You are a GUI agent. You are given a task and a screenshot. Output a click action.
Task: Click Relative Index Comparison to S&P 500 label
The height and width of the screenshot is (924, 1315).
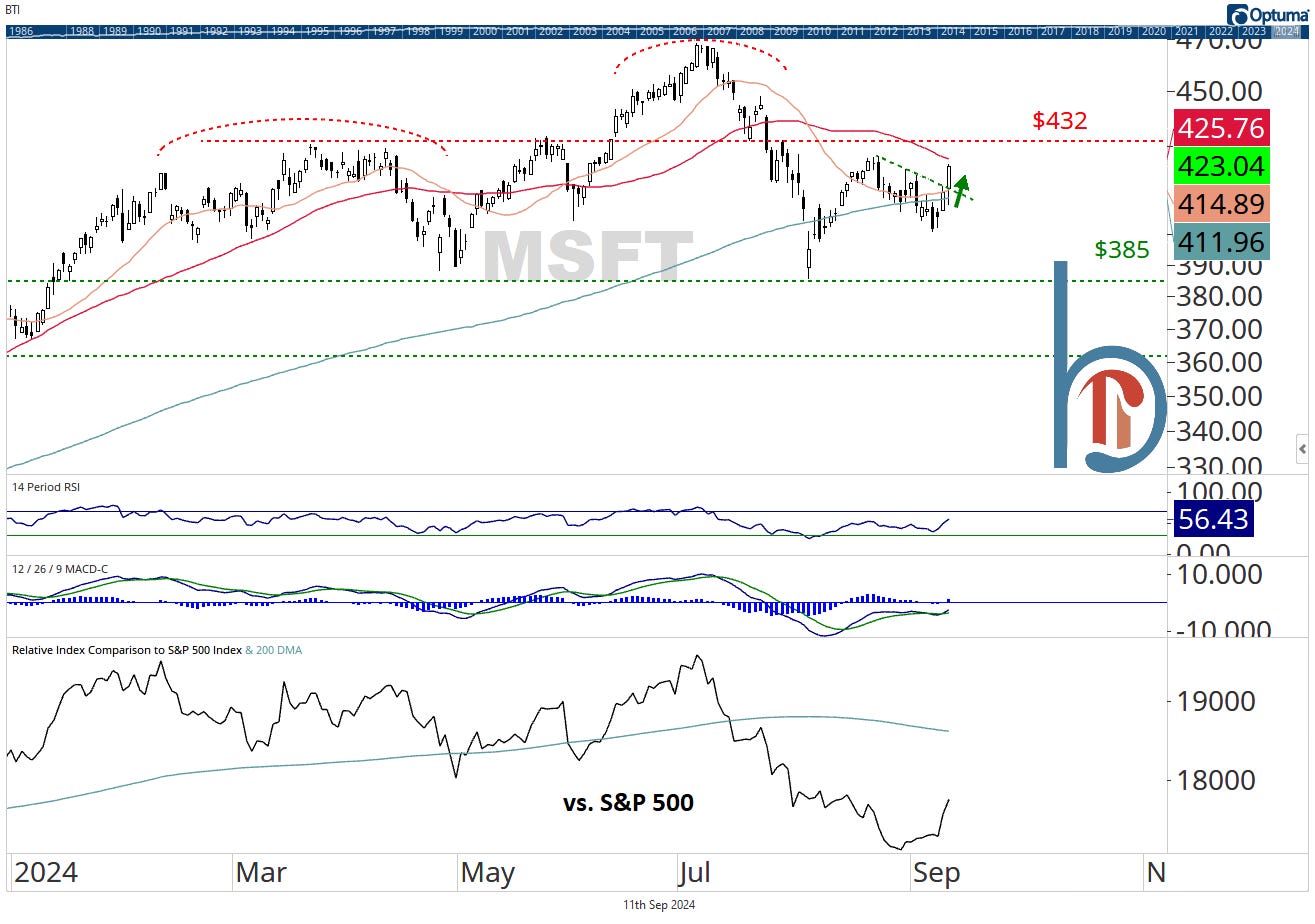point(126,650)
